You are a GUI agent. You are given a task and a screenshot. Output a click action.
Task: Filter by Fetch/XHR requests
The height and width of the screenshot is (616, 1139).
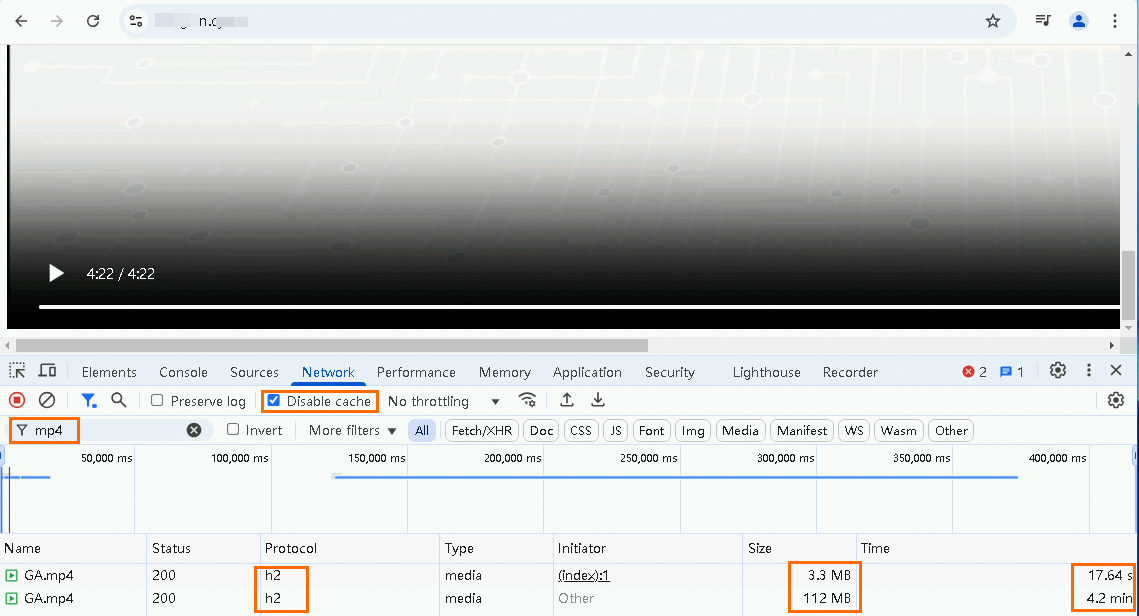(x=482, y=431)
